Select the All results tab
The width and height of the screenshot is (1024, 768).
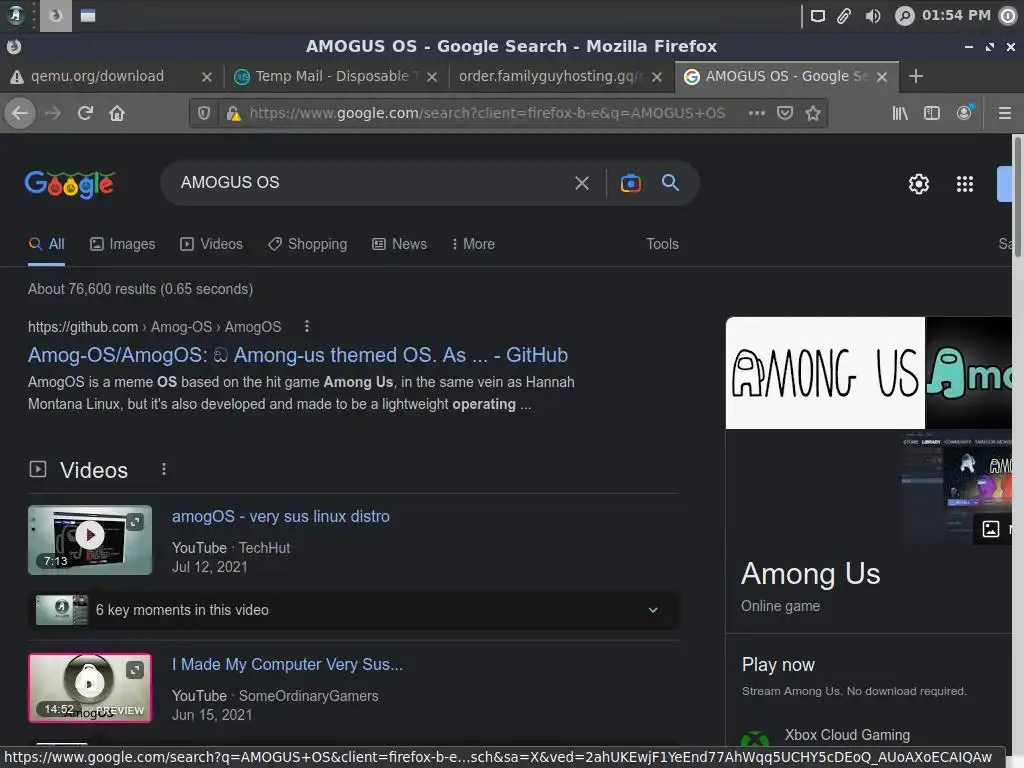click(46, 244)
